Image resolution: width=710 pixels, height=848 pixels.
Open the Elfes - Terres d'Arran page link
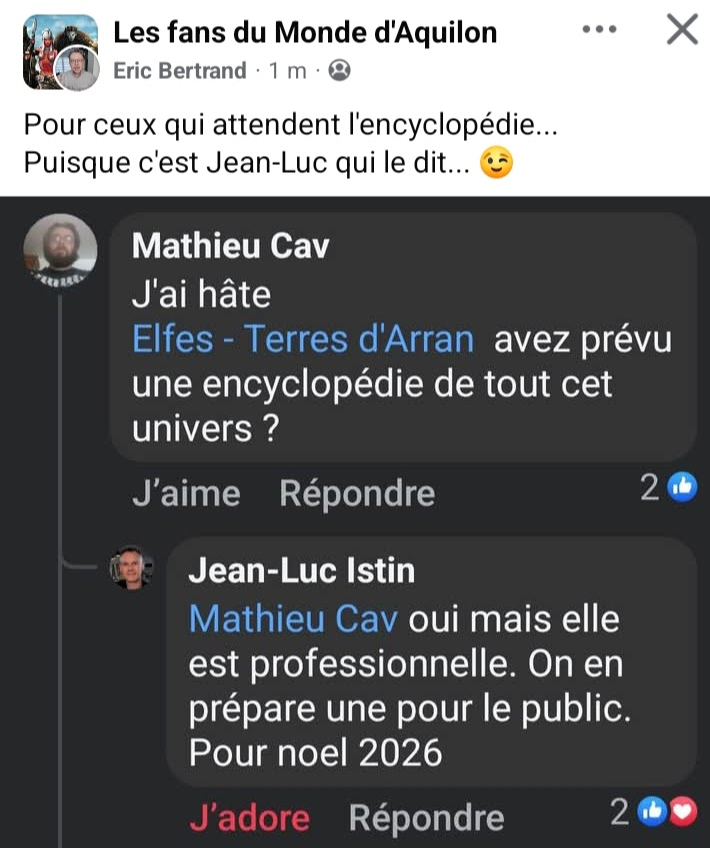[303, 340]
